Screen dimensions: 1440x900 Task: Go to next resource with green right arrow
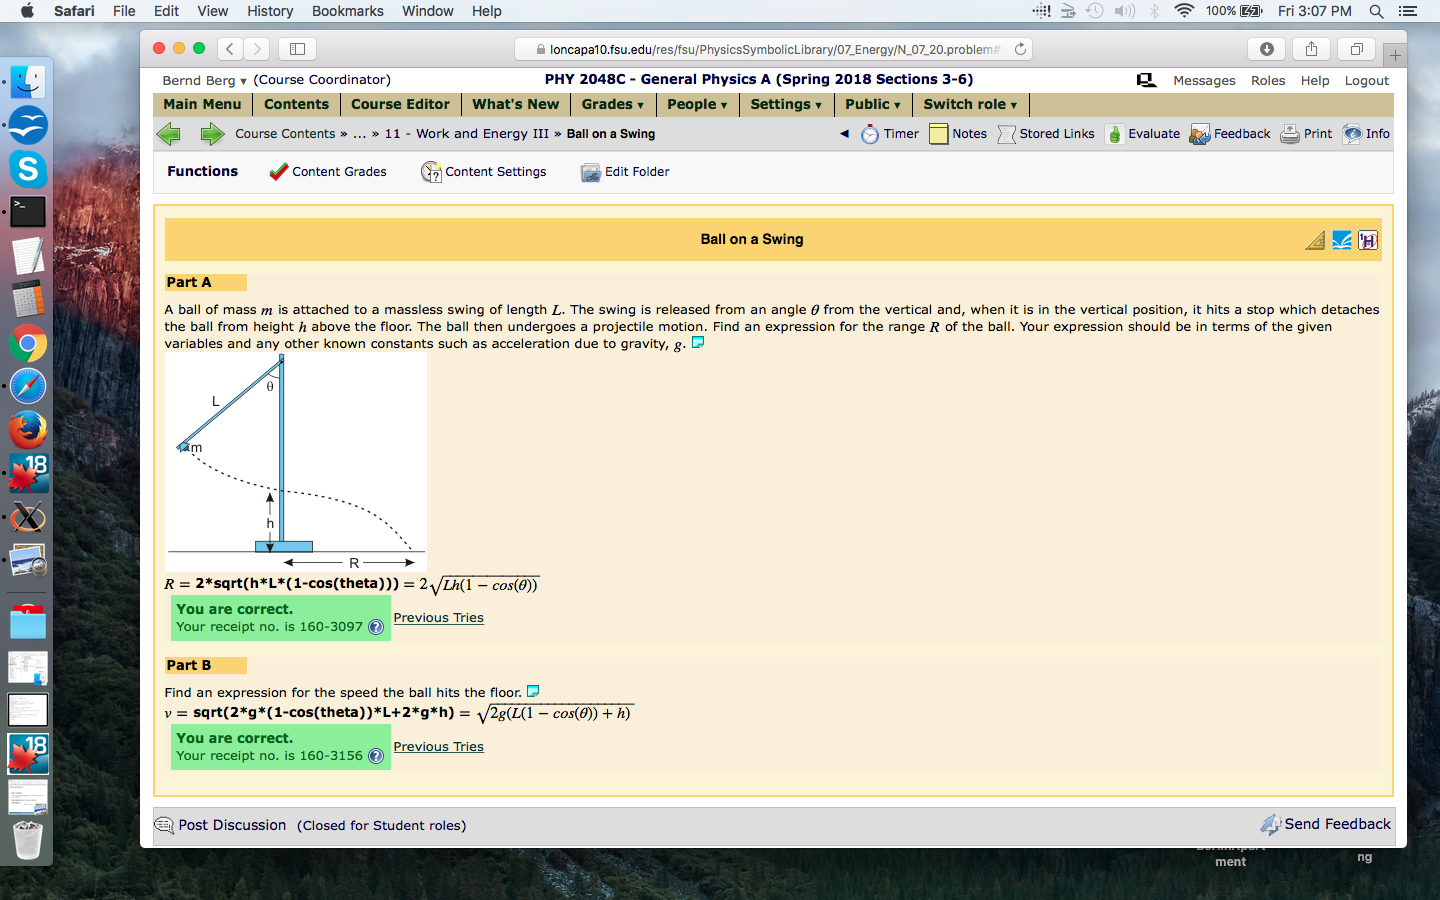212,134
